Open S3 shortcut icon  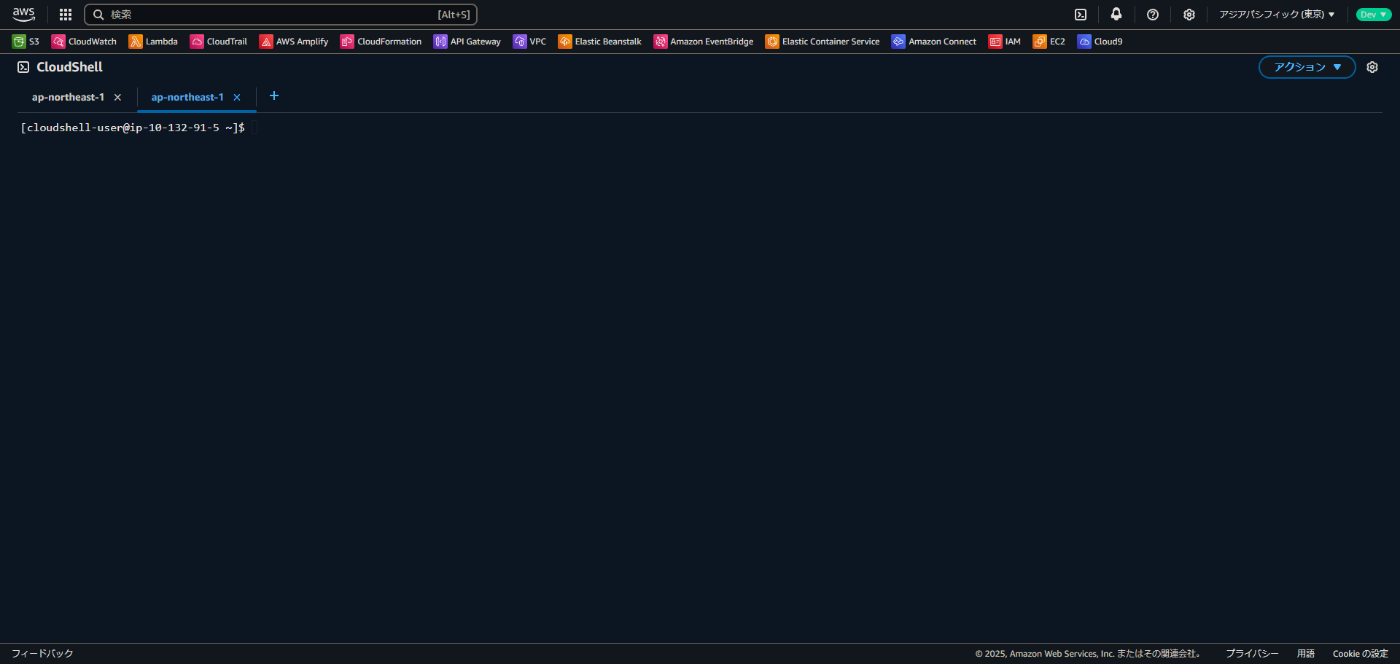click(18, 42)
